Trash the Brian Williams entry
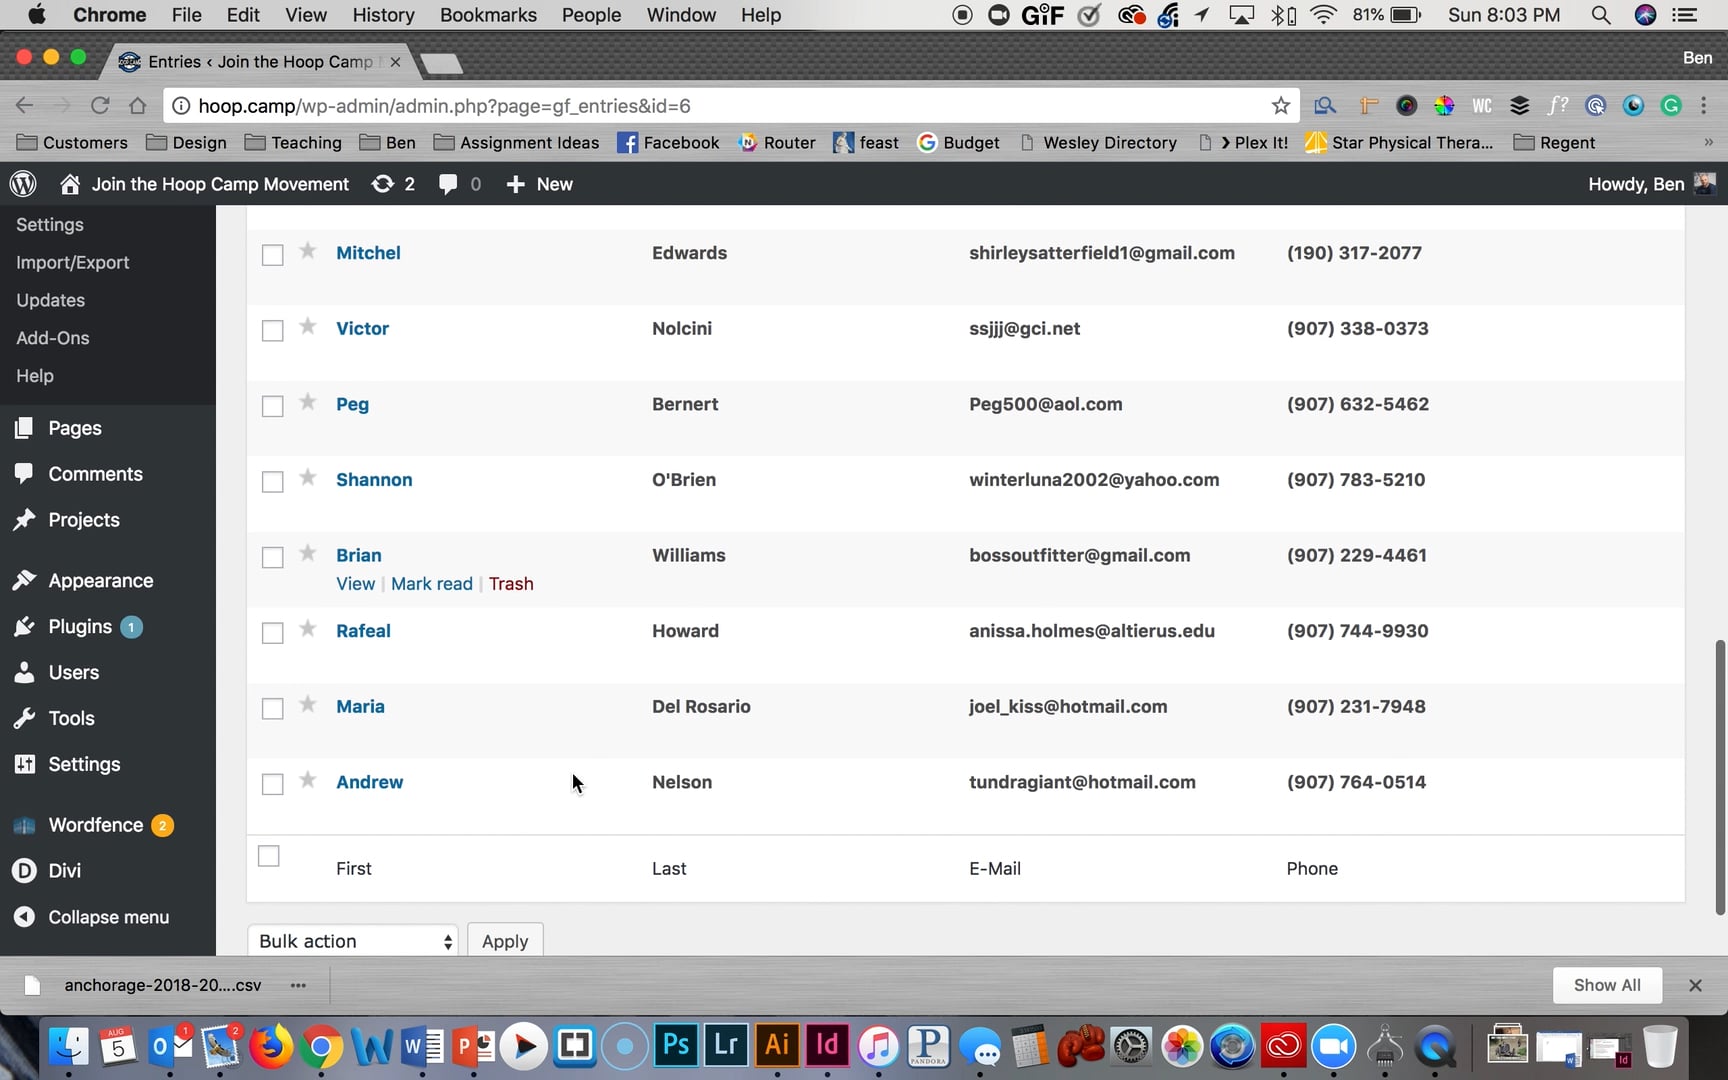Viewport: 1728px width, 1080px height. pyautogui.click(x=511, y=584)
